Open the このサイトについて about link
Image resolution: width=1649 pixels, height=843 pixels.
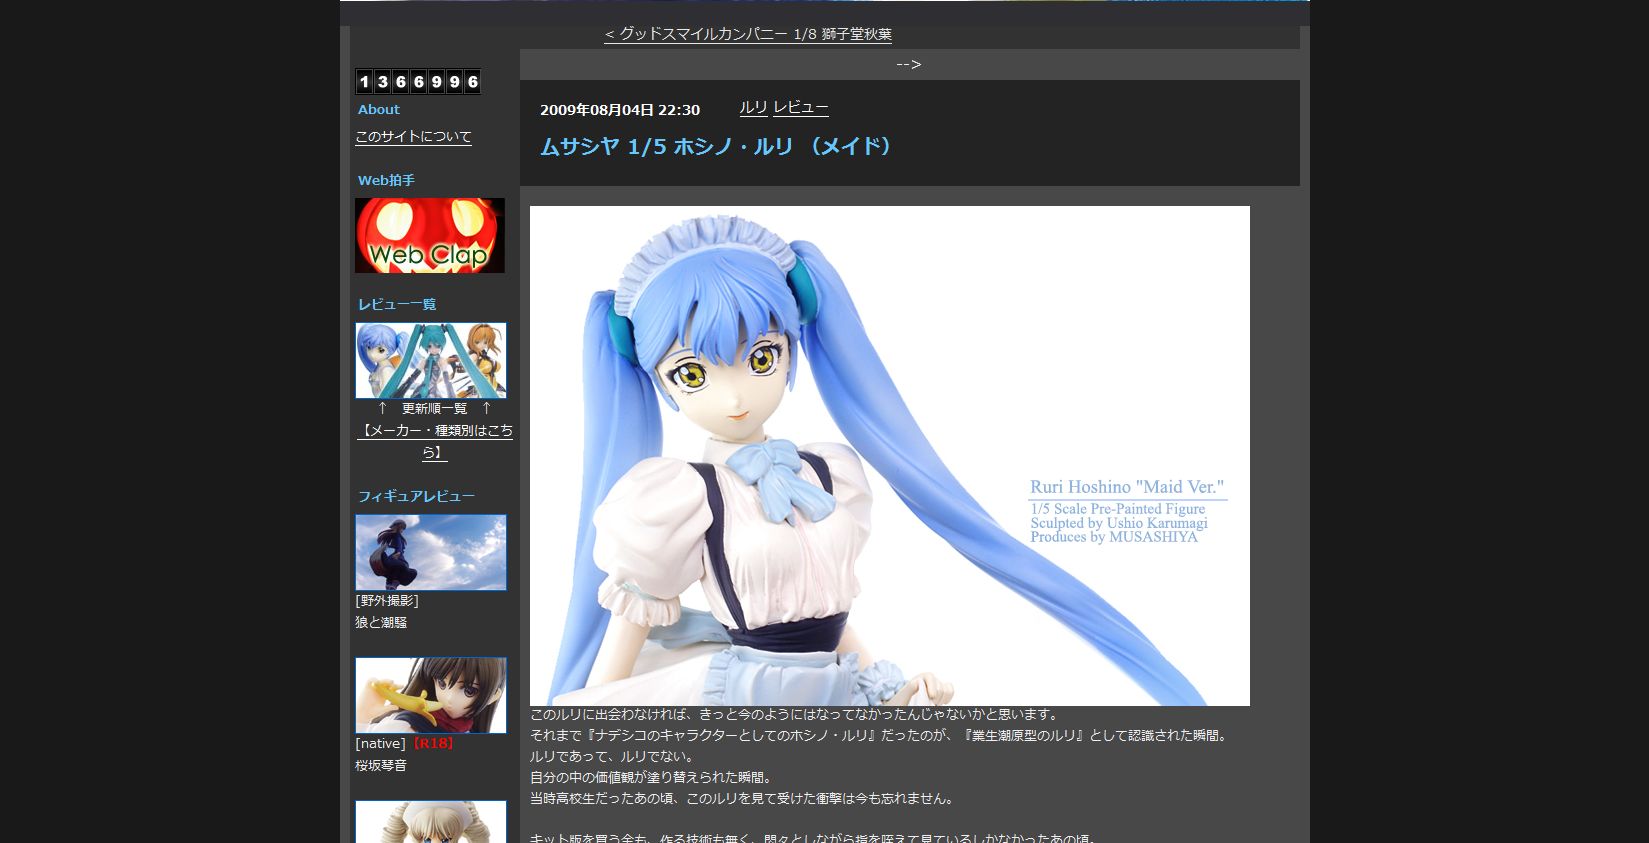[413, 137]
